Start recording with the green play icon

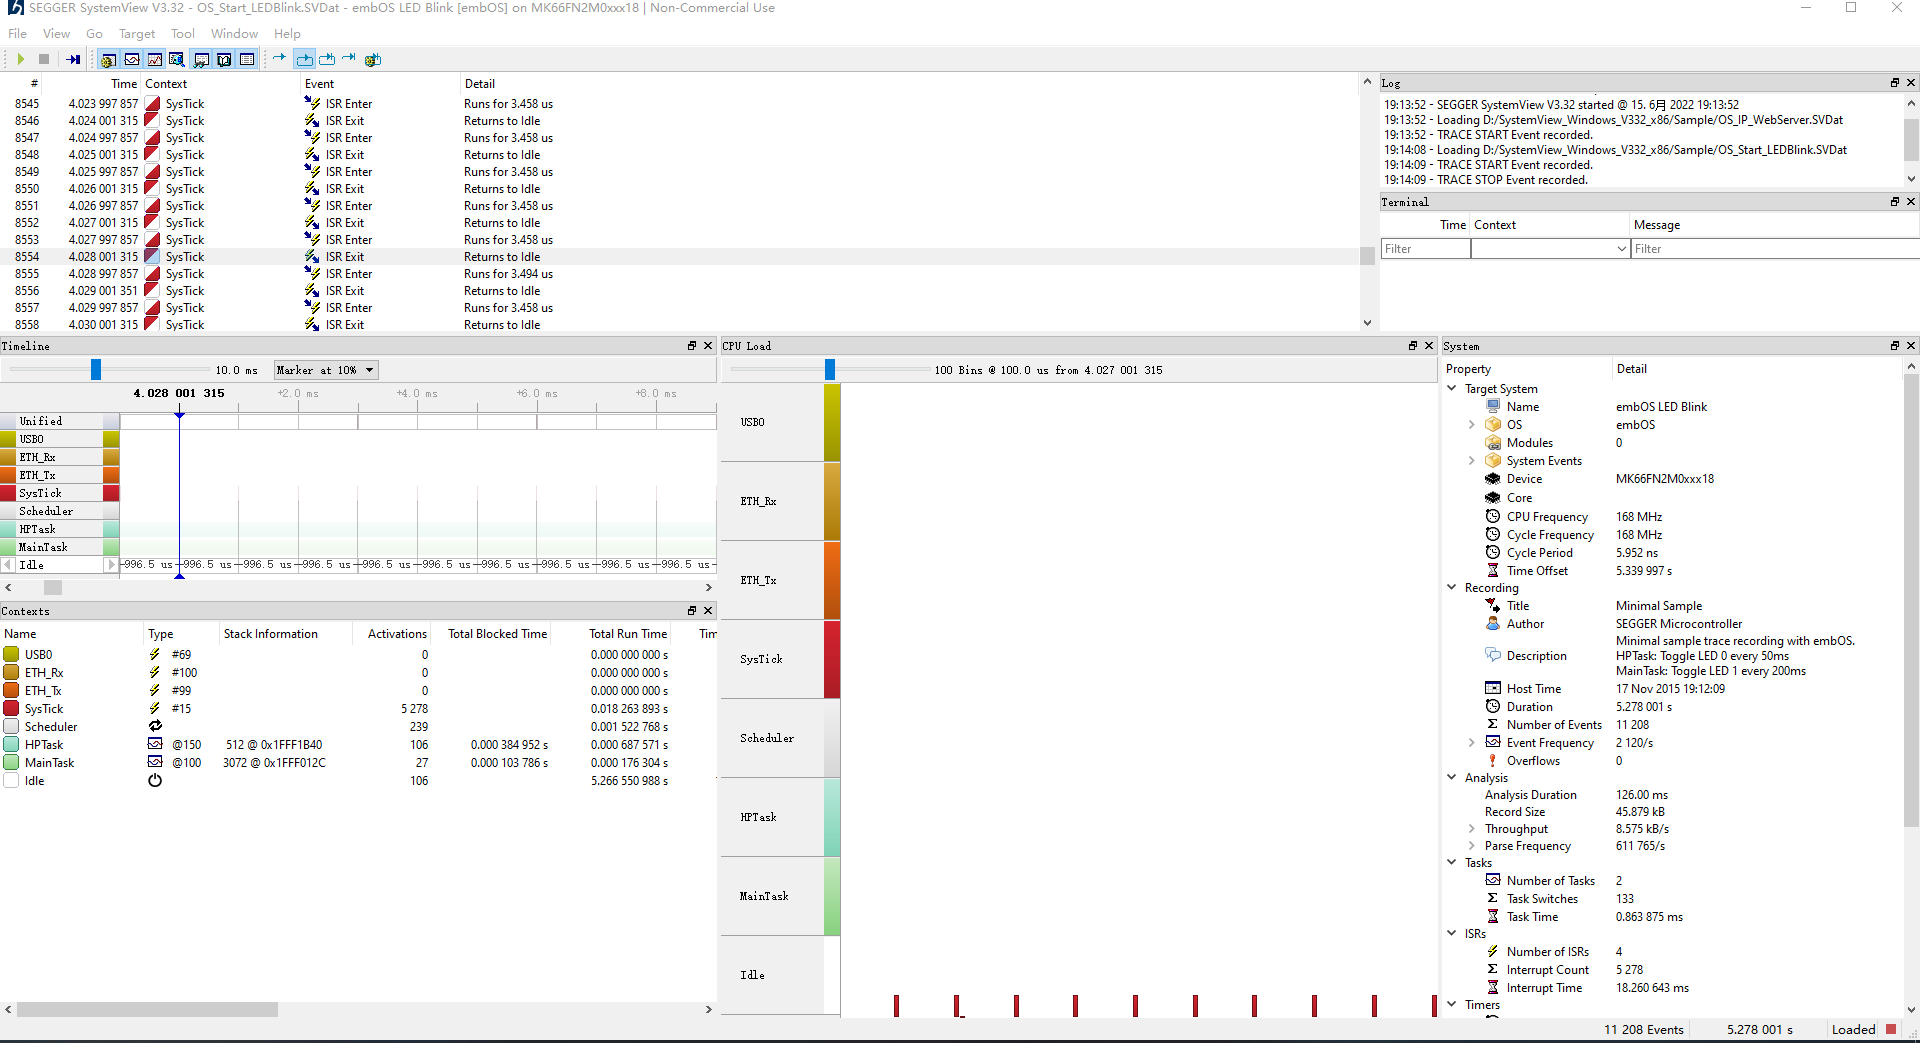tap(20, 60)
